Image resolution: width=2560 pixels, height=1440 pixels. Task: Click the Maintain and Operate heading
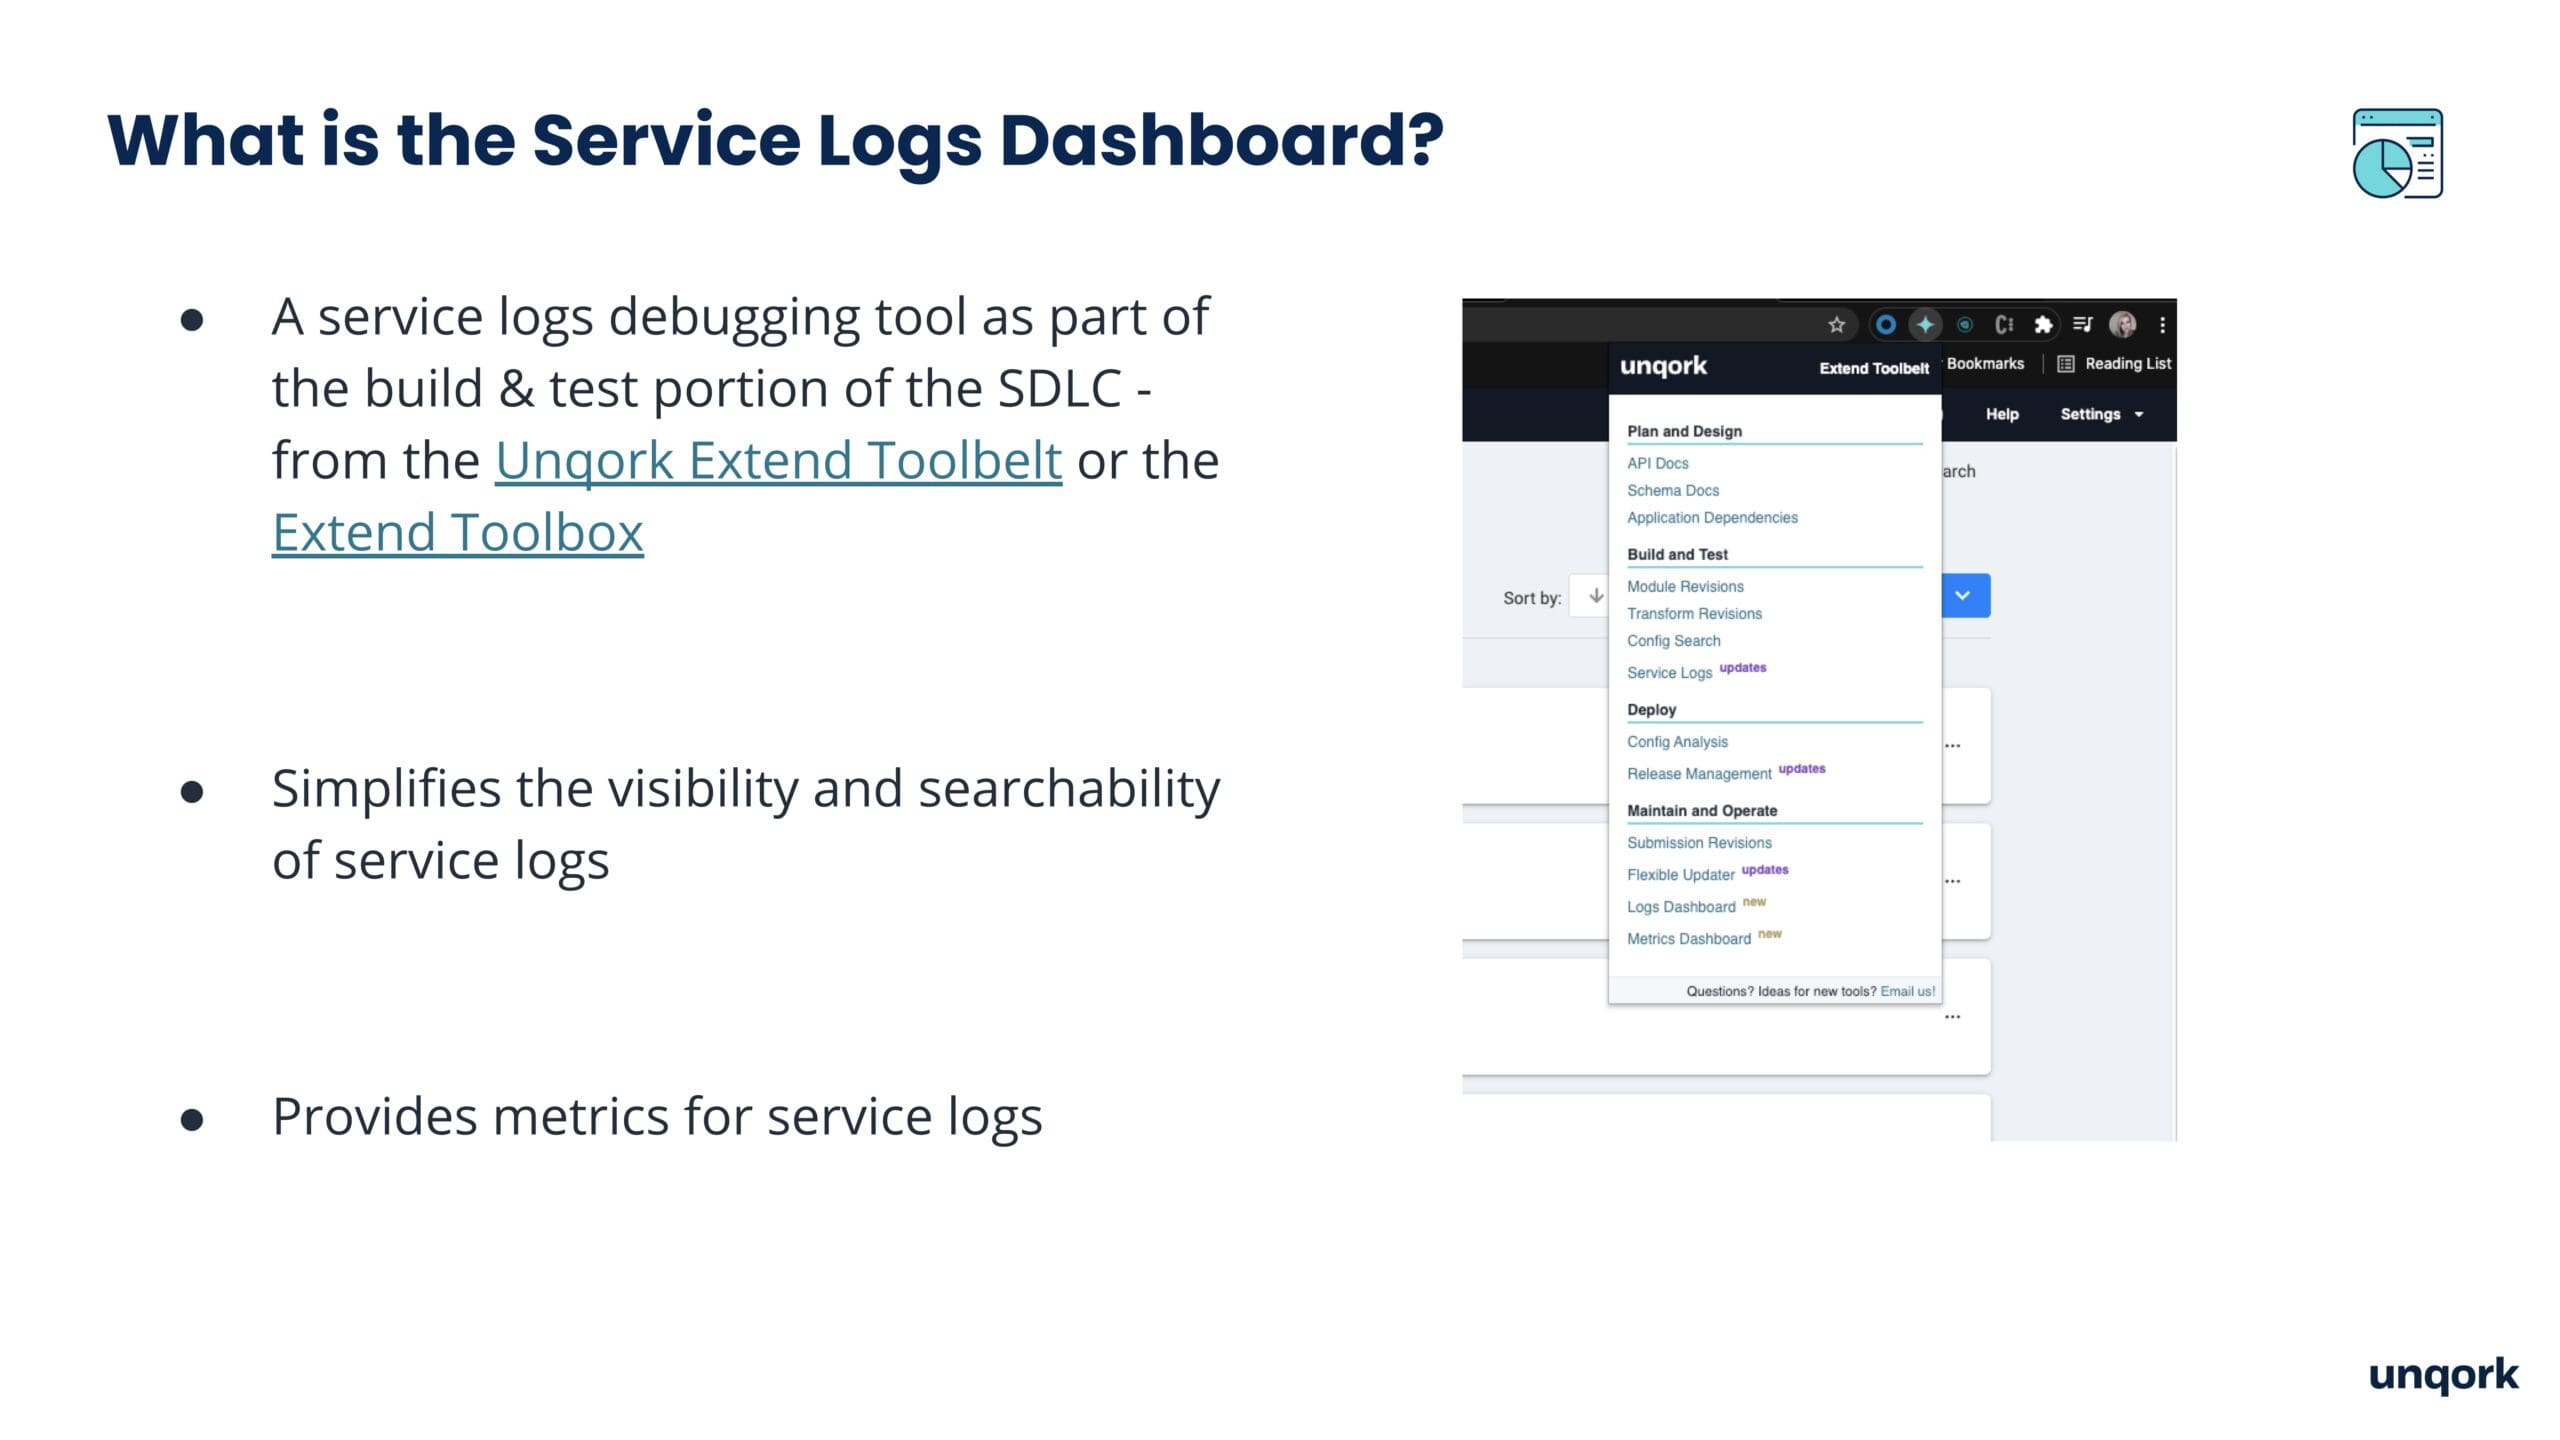point(1701,810)
